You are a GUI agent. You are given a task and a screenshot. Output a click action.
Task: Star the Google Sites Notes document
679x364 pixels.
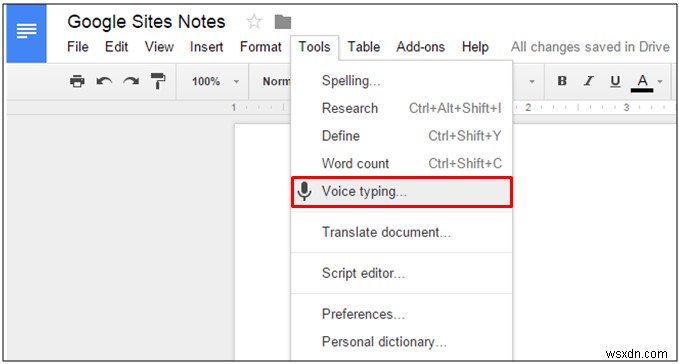click(254, 22)
